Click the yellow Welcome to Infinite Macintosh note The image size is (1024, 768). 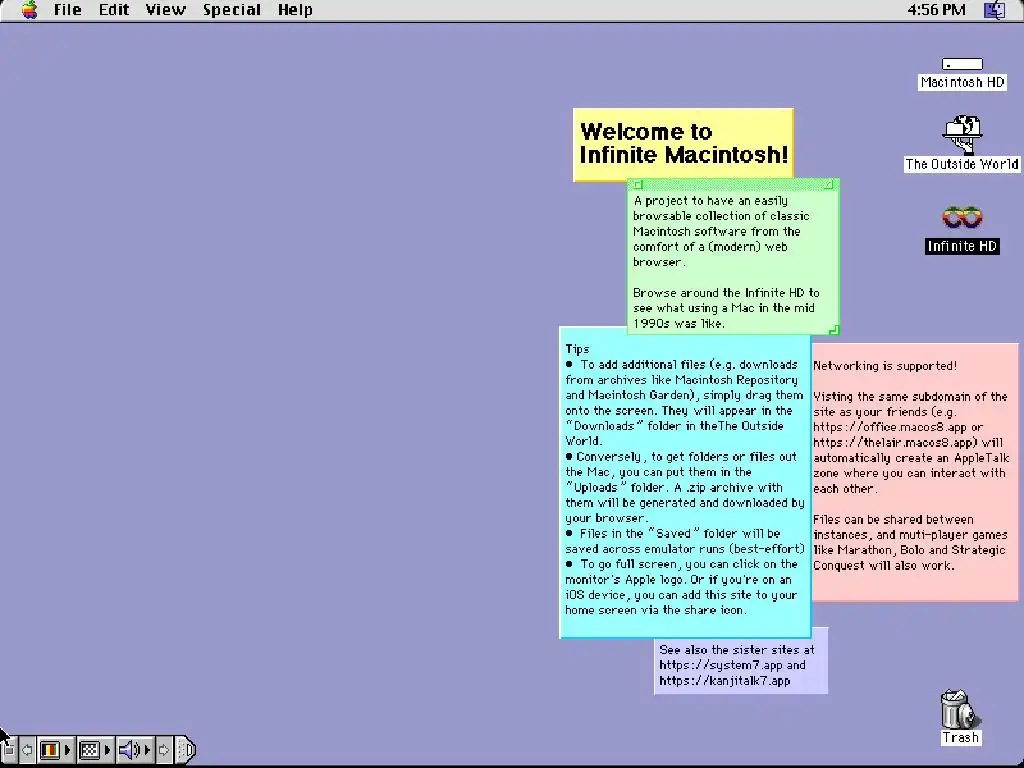coord(683,144)
